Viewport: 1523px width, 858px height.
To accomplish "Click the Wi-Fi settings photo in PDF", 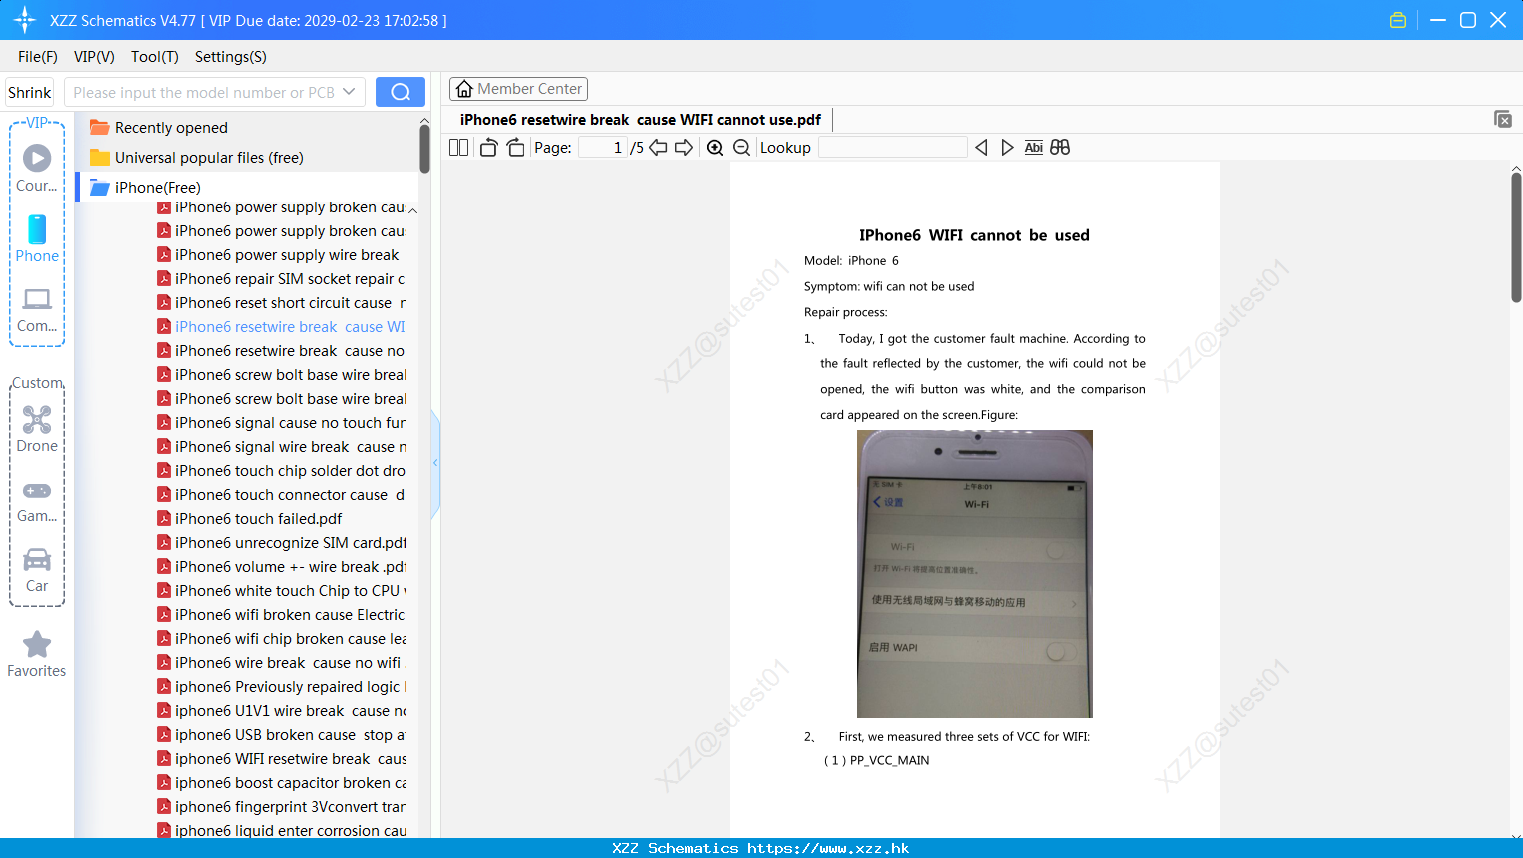I will tap(975, 574).
